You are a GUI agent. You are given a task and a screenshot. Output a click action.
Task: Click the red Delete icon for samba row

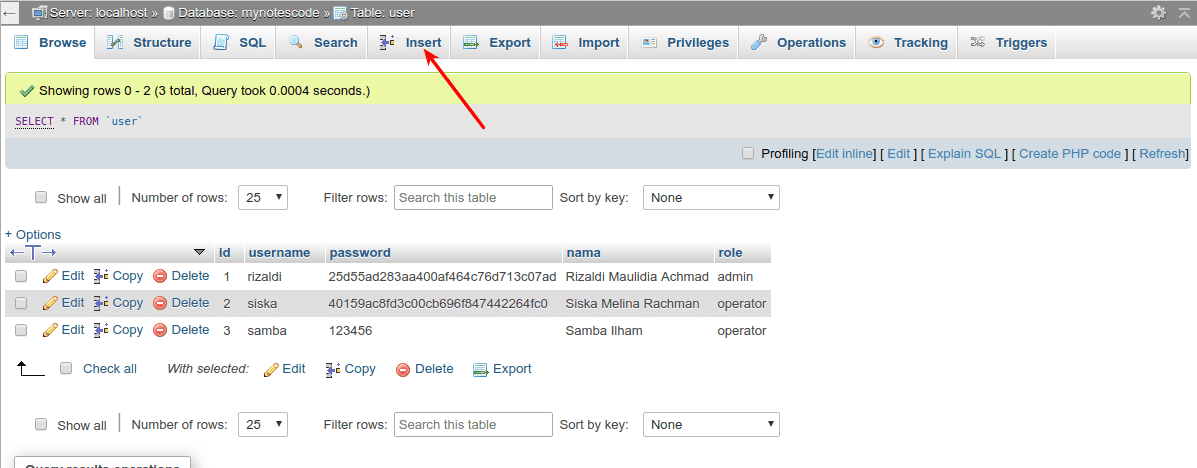[x=160, y=331]
